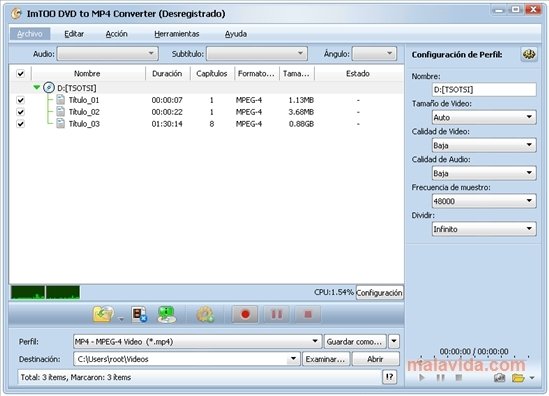Open the Perfil MP4 format dropdown
Image resolution: width=549 pixels, height=396 pixels.
197,341
